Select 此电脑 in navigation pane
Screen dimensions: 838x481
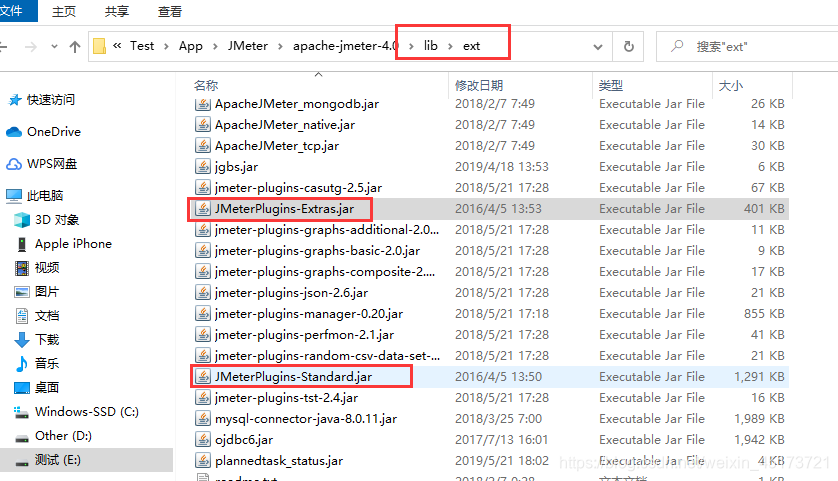click(x=45, y=196)
